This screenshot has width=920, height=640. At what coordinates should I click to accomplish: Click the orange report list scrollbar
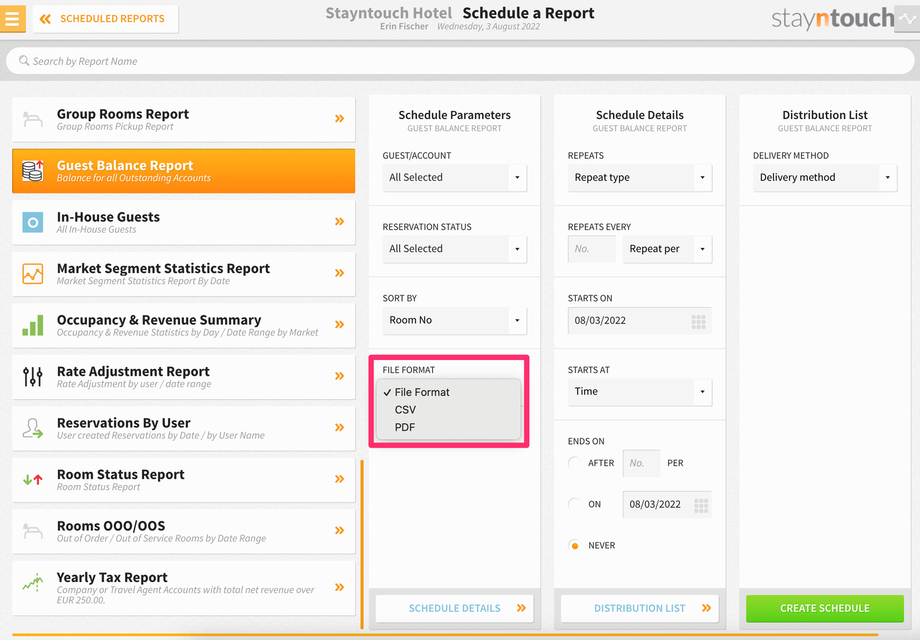pos(362,544)
